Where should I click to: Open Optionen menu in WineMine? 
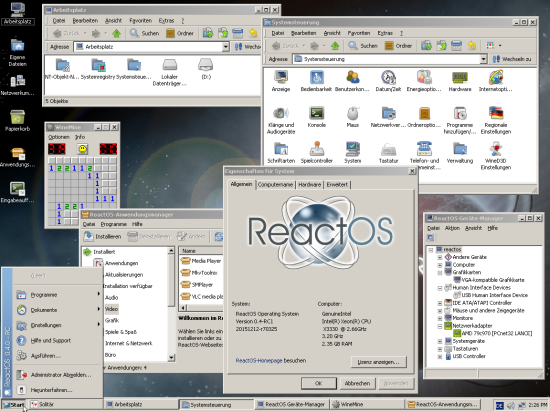tap(59, 137)
